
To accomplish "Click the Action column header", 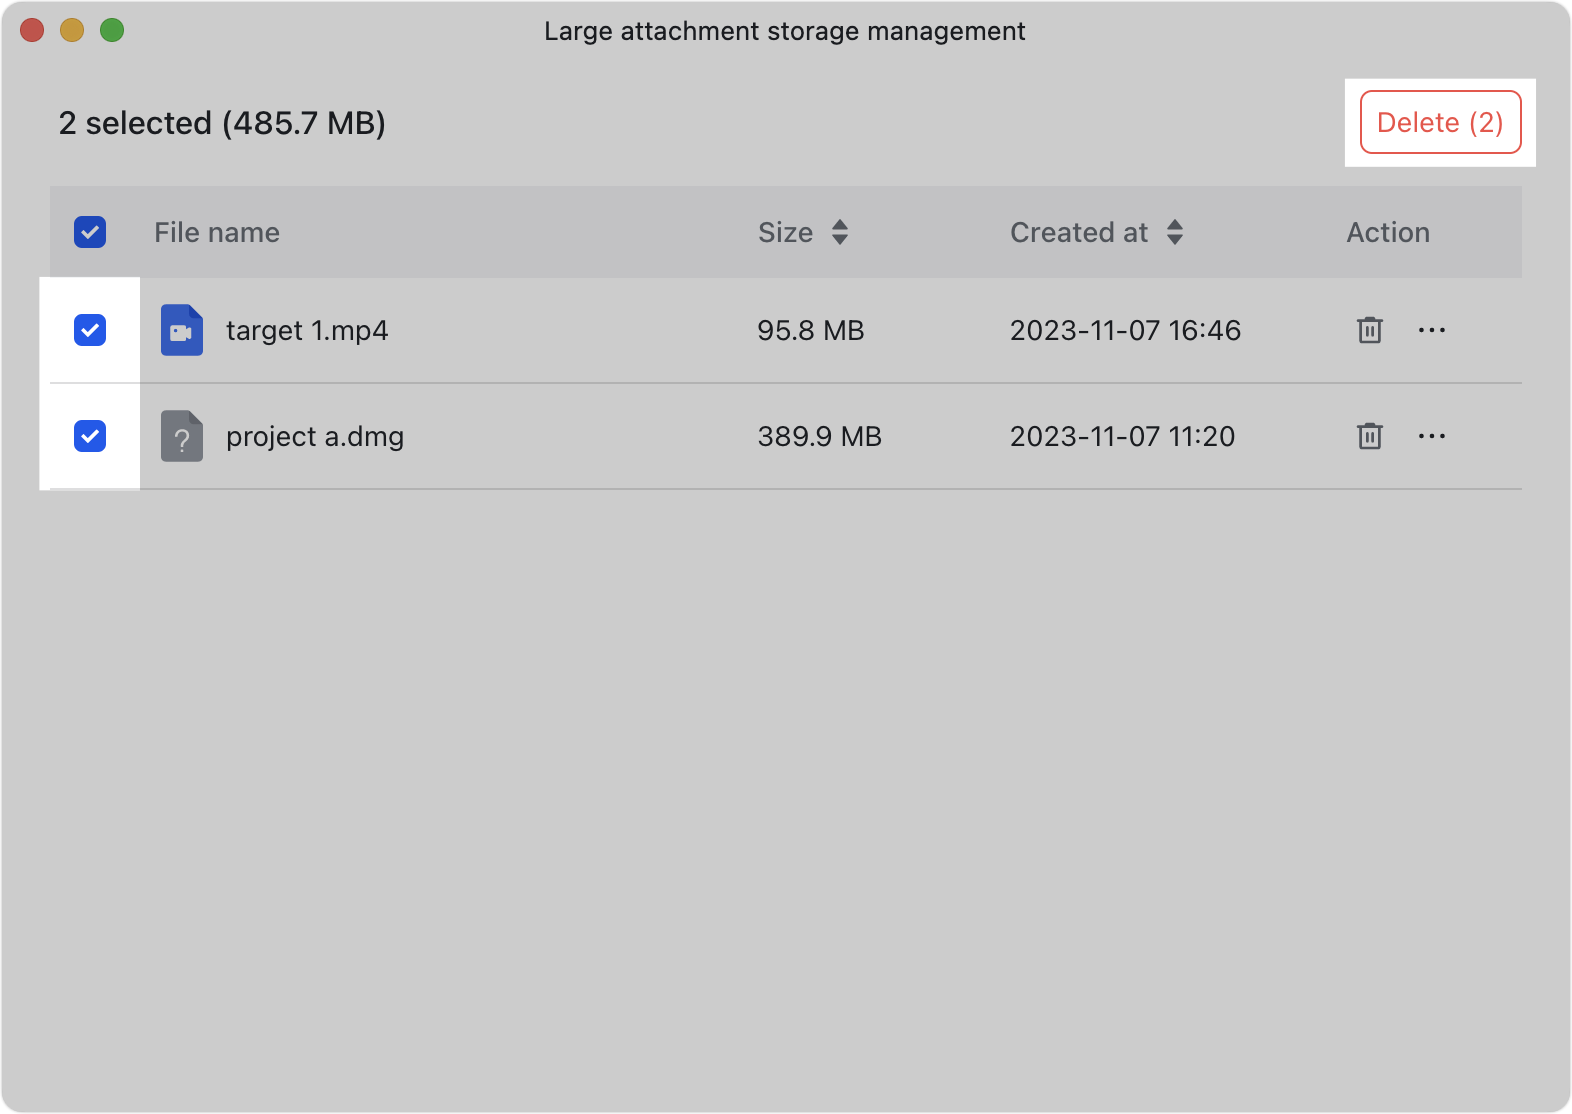I will (x=1388, y=232).
